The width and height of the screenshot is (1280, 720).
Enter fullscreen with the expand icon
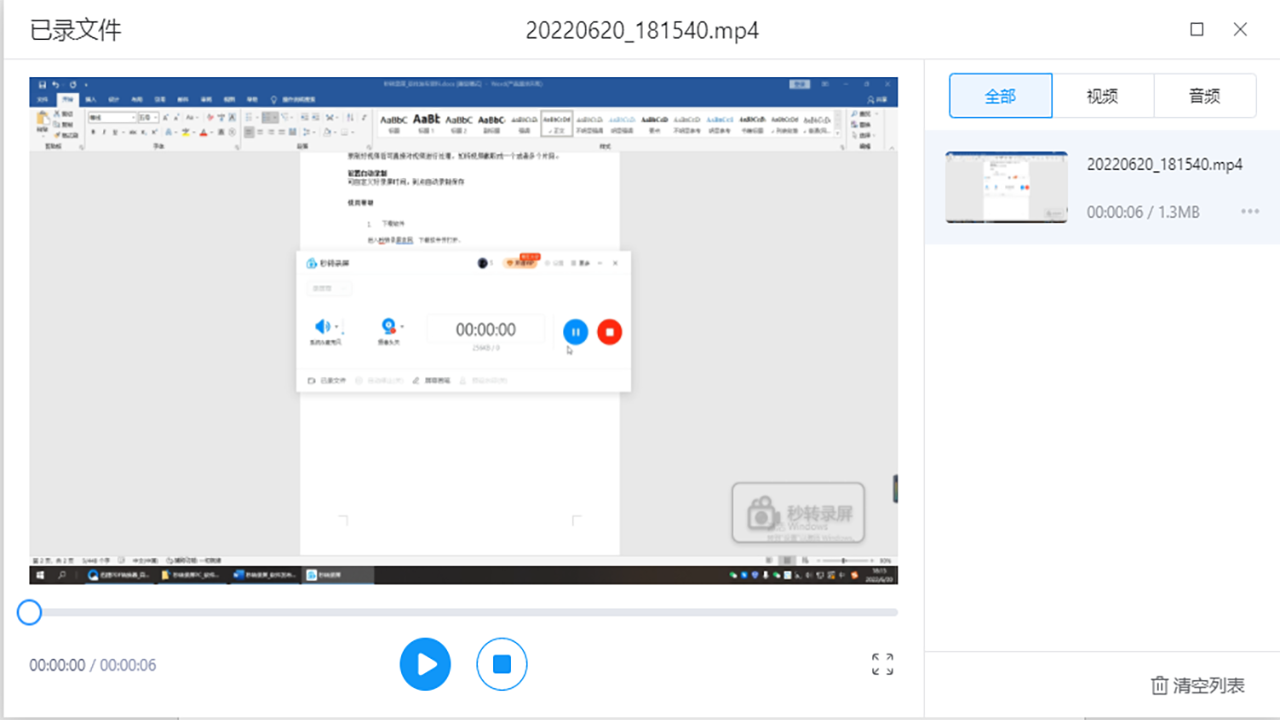882,663
